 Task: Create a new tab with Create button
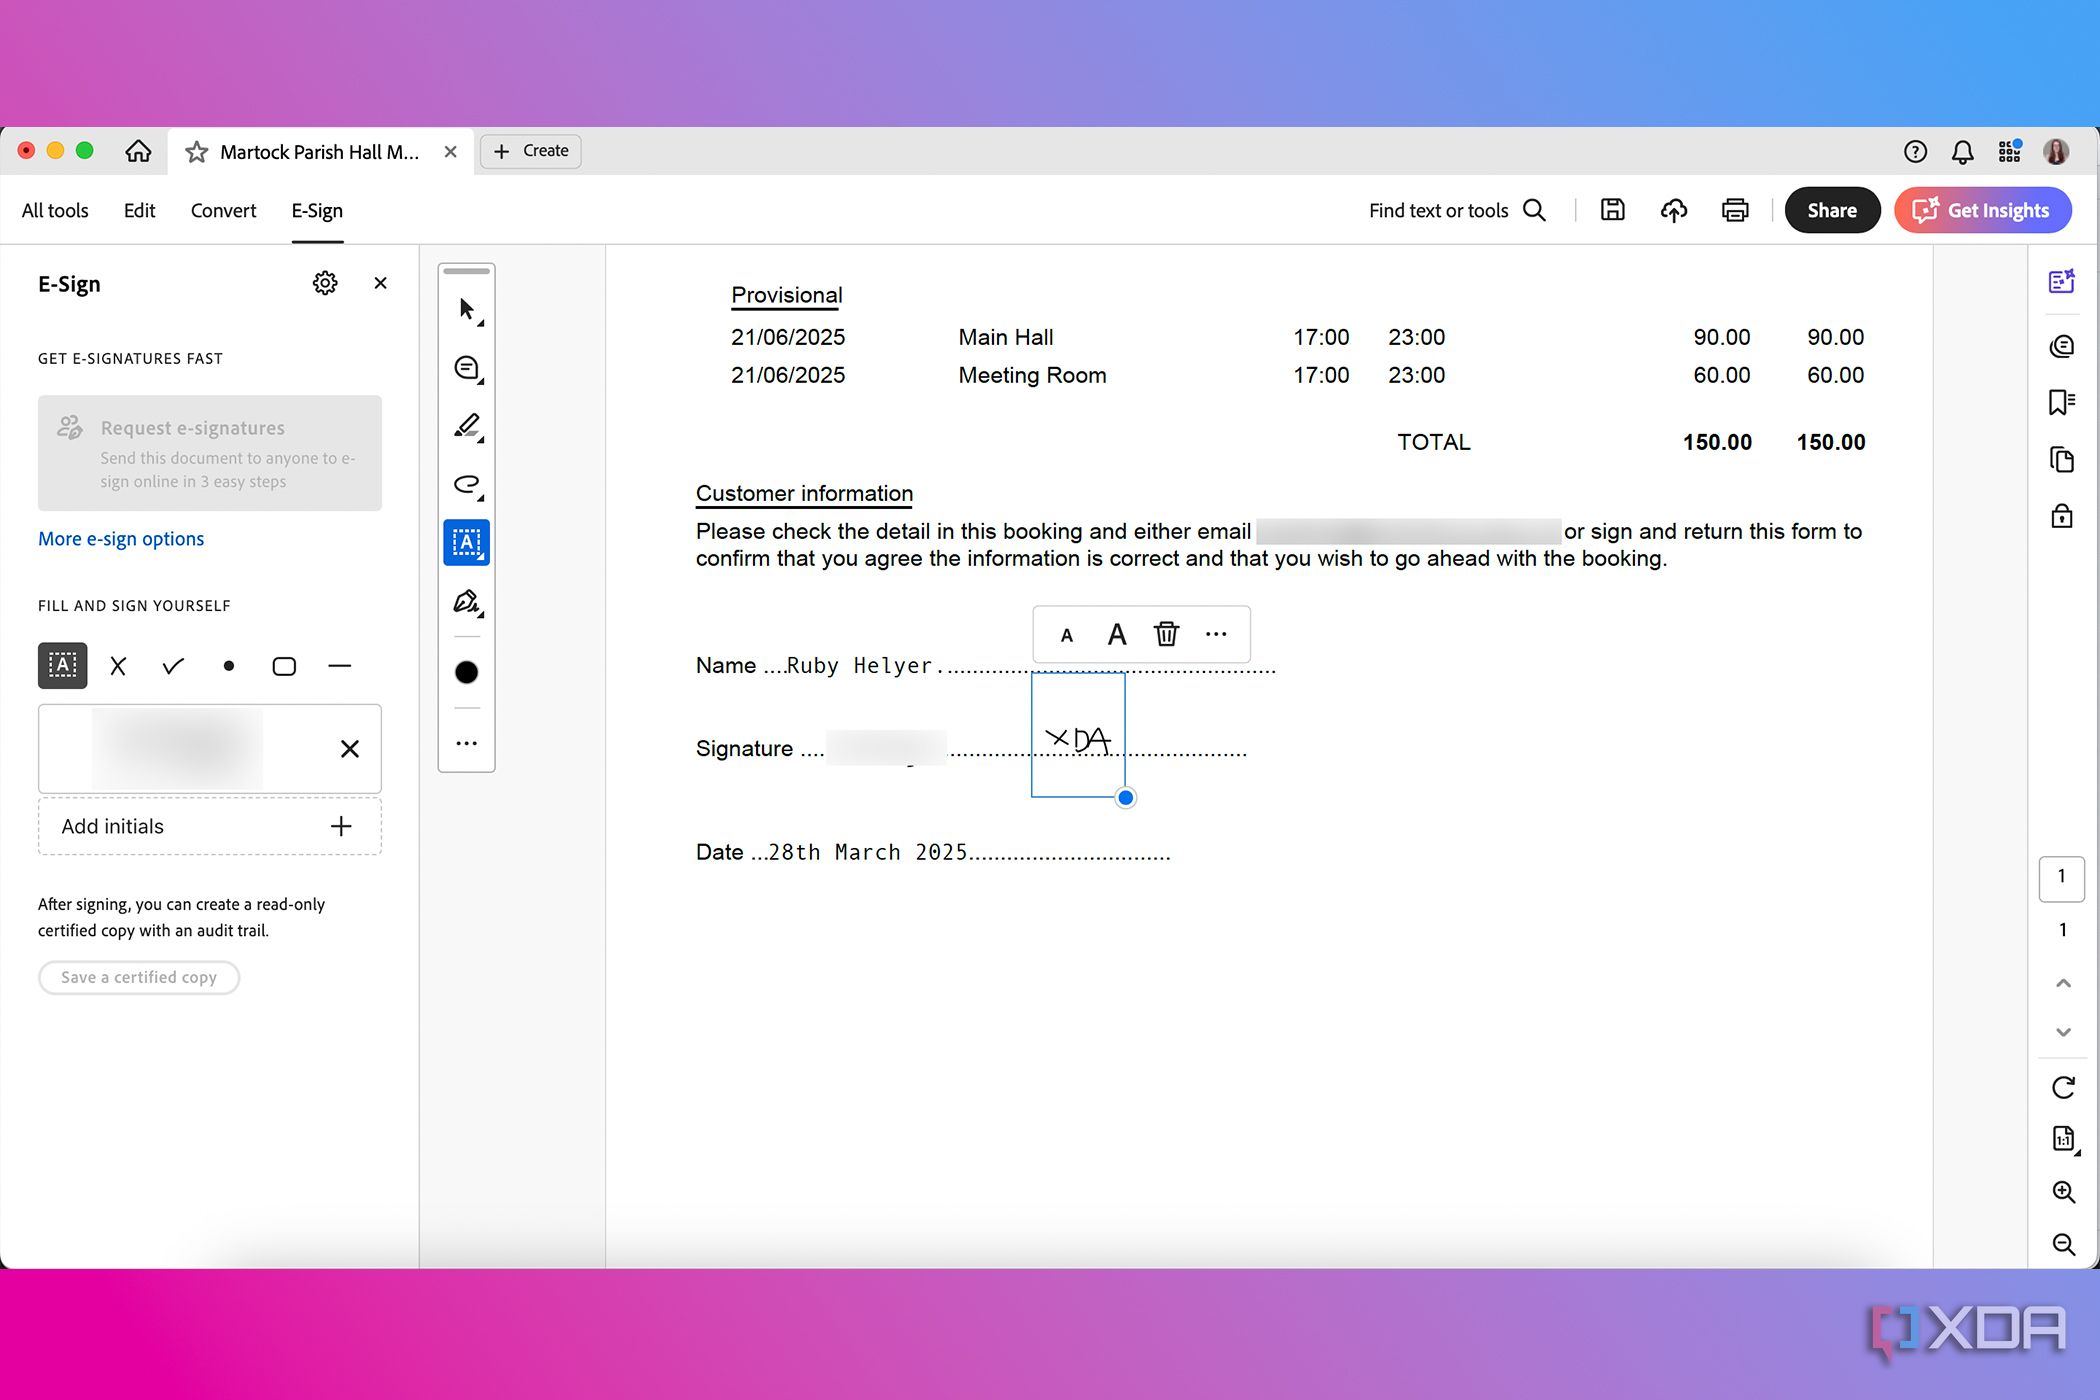(531, 151)
